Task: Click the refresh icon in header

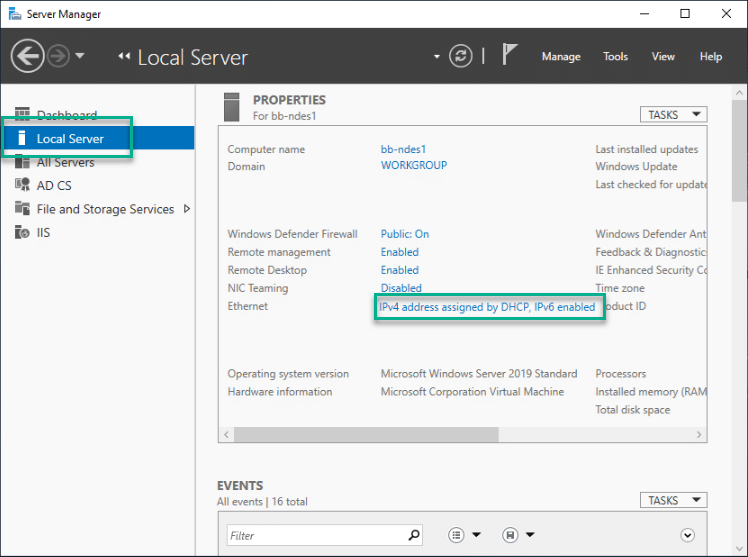Action: point(460,56)
